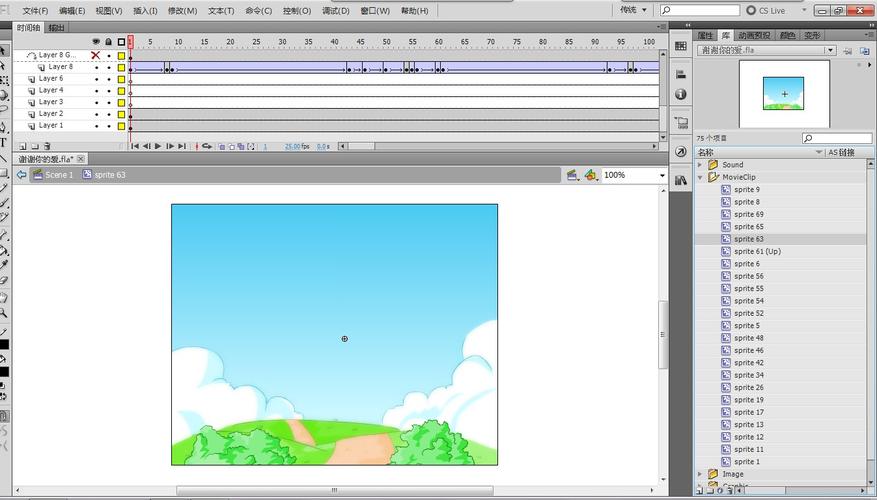Go to first frame in timeline

click(134, 146)
